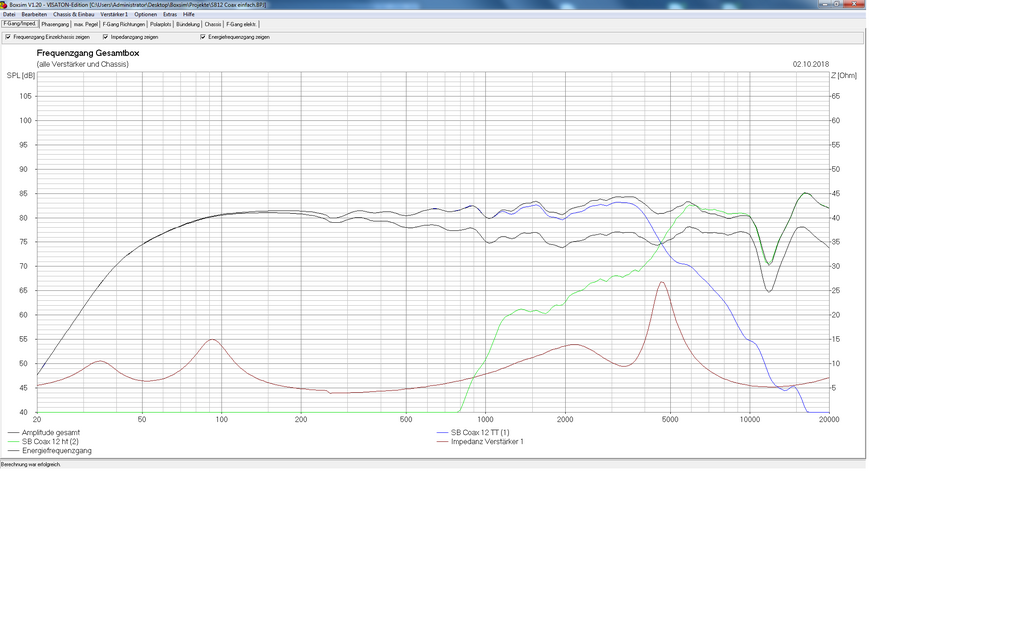Click the 'Berechnung war erfolgreich' status text
The height and width of the screenshot is (624, 1024).
point(31,465)
